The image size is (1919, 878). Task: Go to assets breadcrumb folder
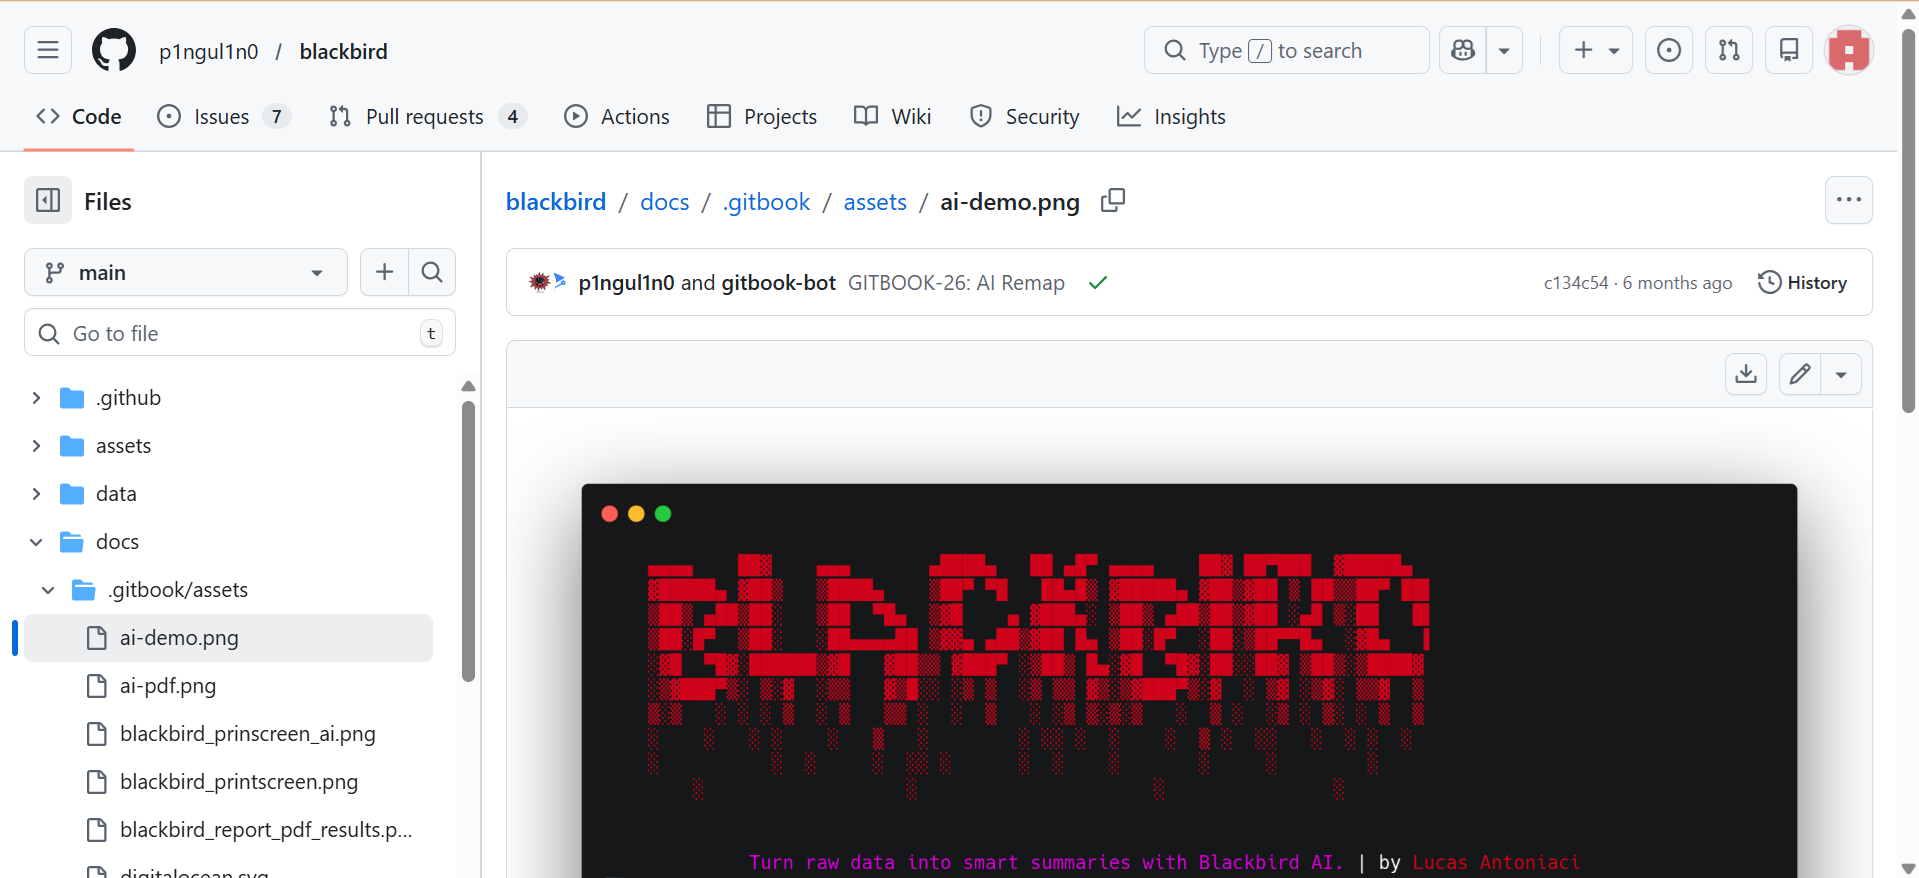tap(875, 202)
